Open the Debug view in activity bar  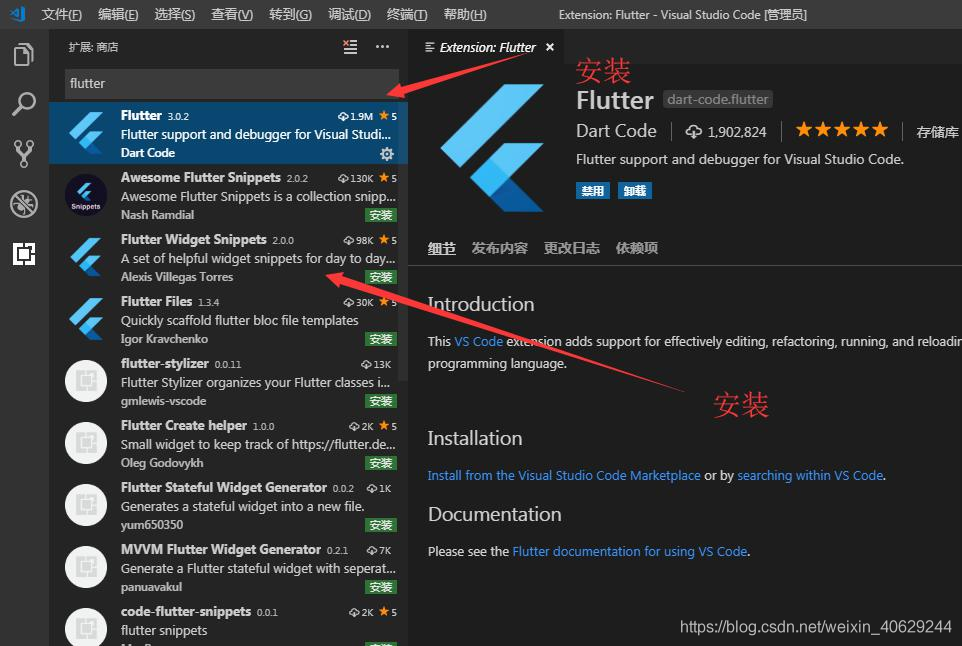click(x=24, y=204)
